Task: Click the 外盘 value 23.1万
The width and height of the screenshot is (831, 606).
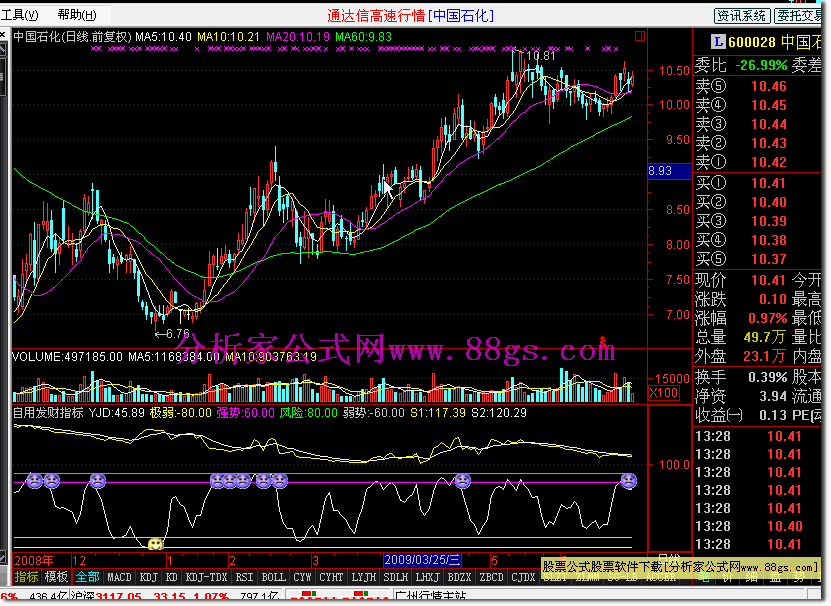Action: [x=764, y=356]
